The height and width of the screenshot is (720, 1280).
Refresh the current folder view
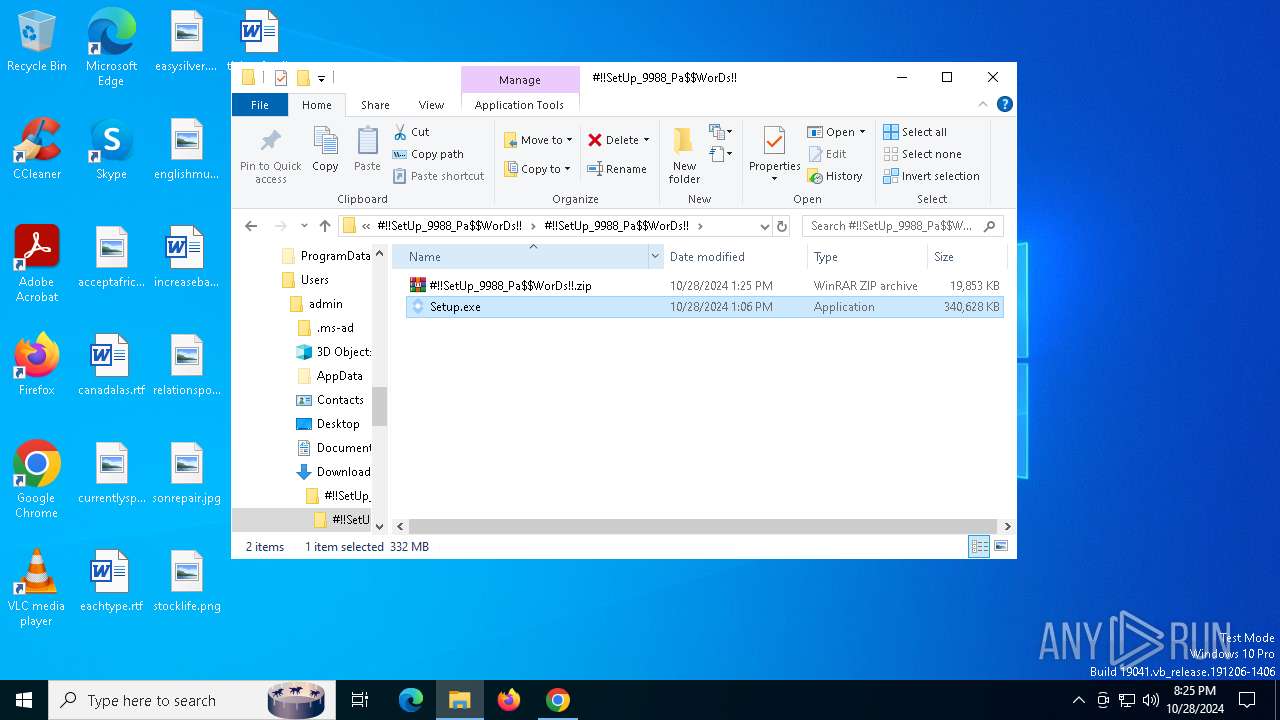point(782,226)
